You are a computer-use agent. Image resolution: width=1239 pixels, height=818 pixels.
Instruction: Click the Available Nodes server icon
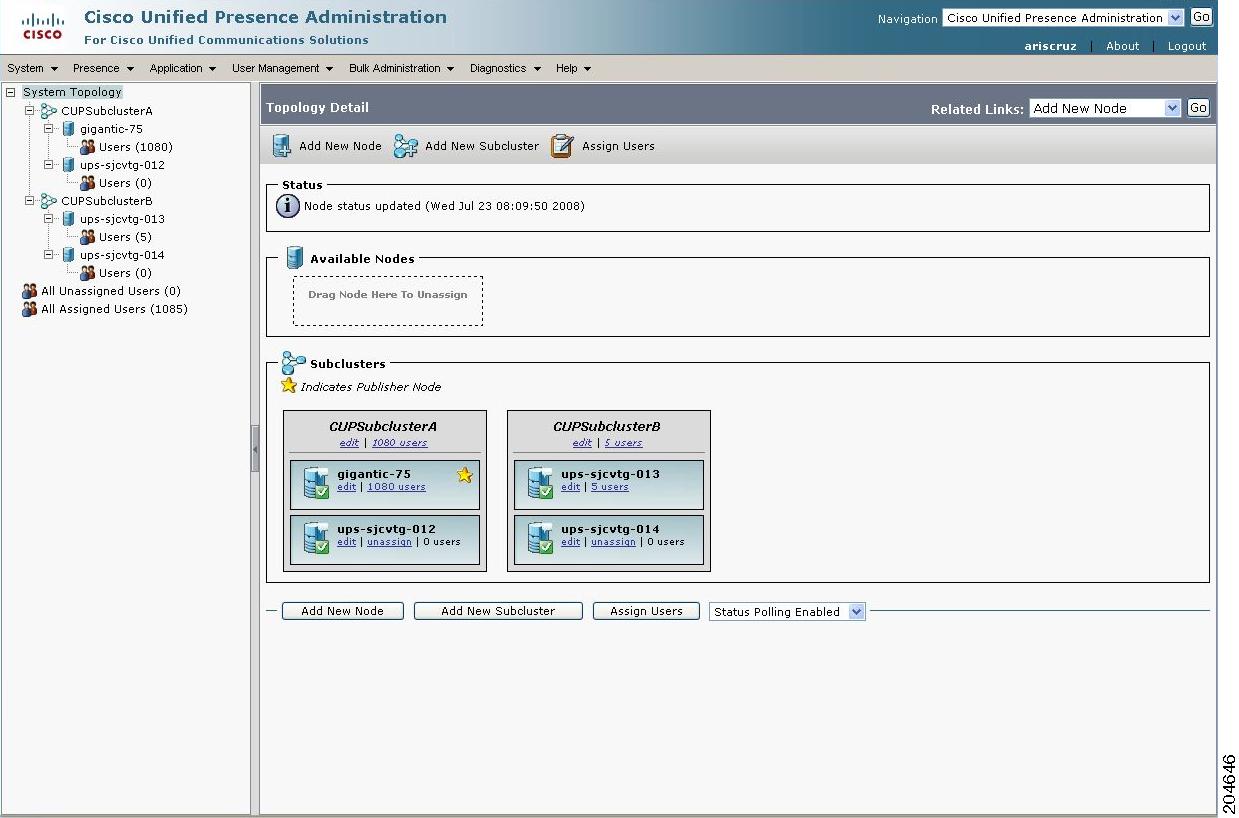tap(294, 258)
